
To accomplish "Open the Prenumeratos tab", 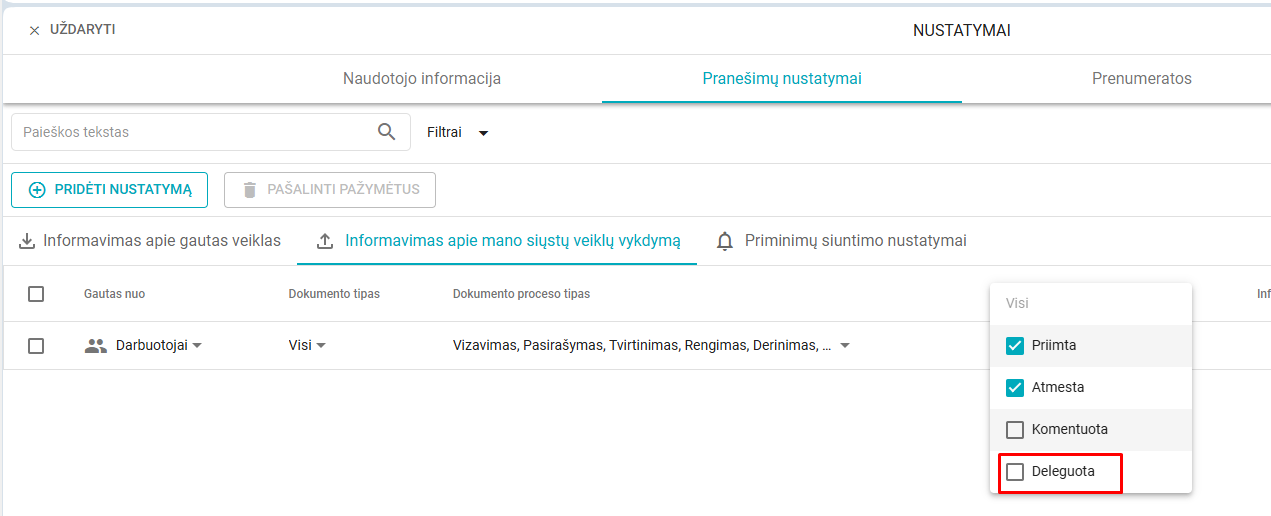I will pos(1142,79).
